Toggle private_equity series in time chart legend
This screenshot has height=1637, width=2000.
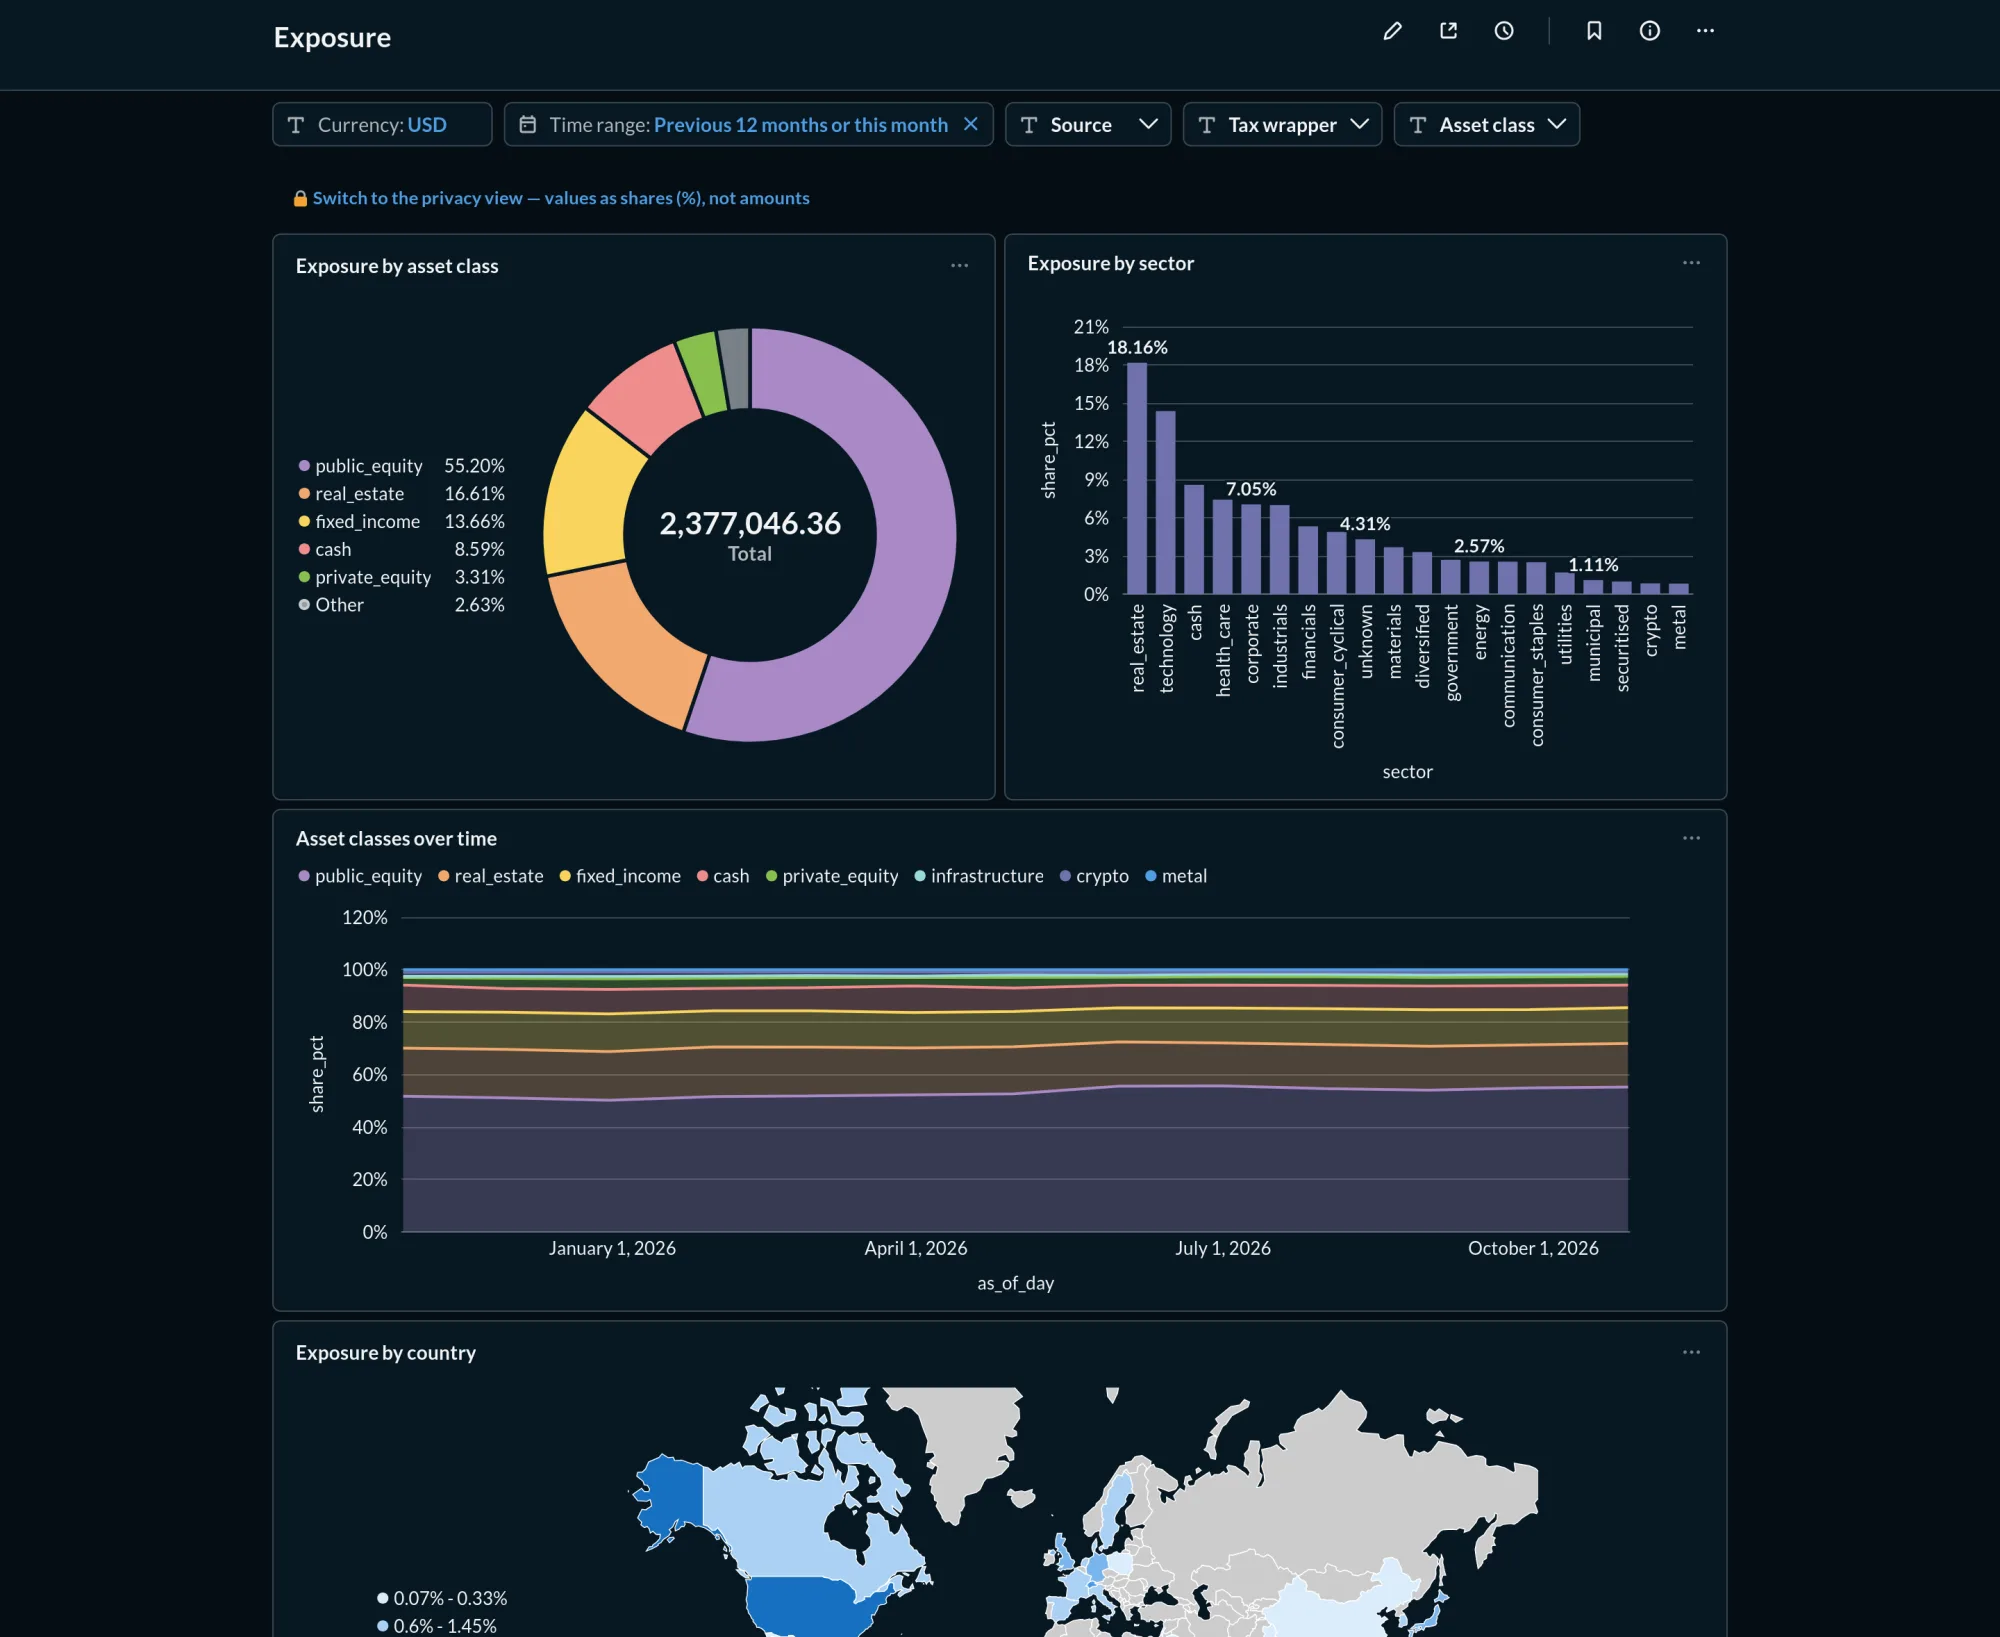click(832, 876)
